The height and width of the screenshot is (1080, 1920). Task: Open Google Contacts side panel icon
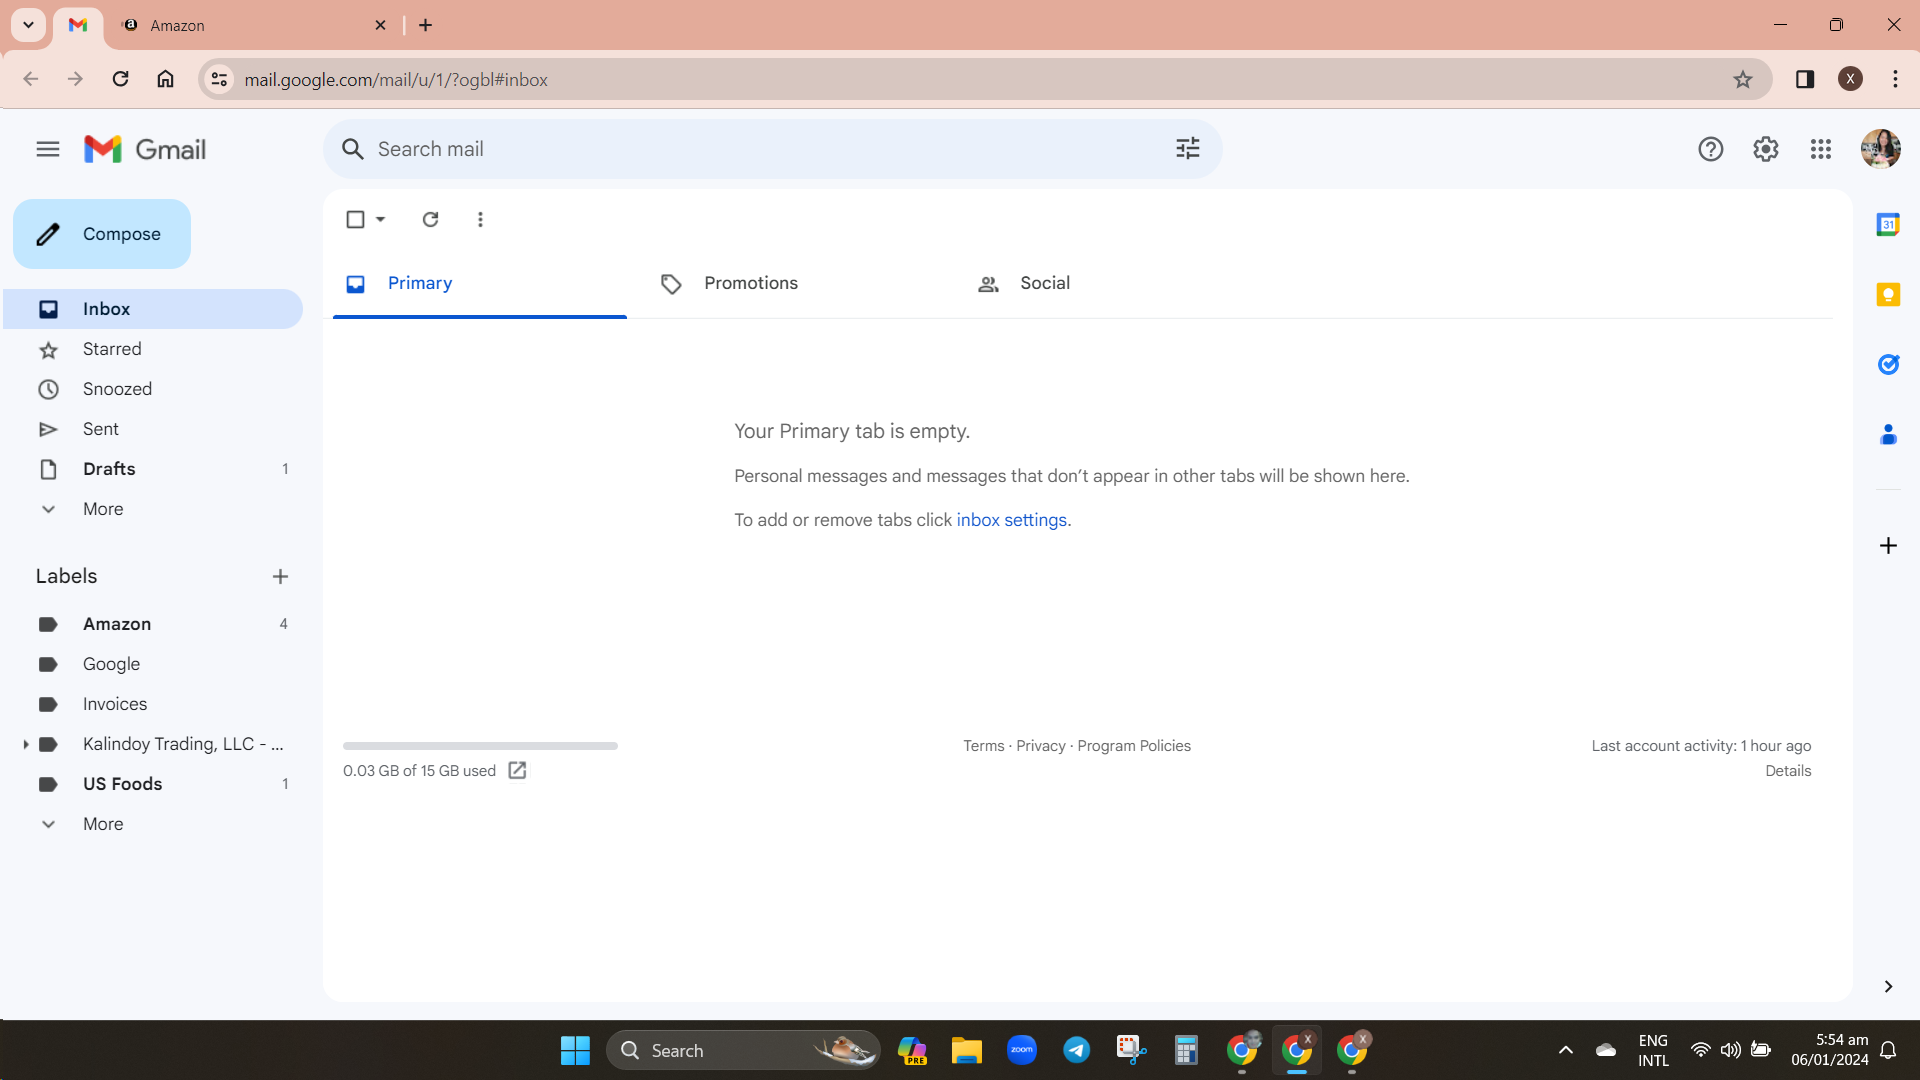tap(1888, 435)
